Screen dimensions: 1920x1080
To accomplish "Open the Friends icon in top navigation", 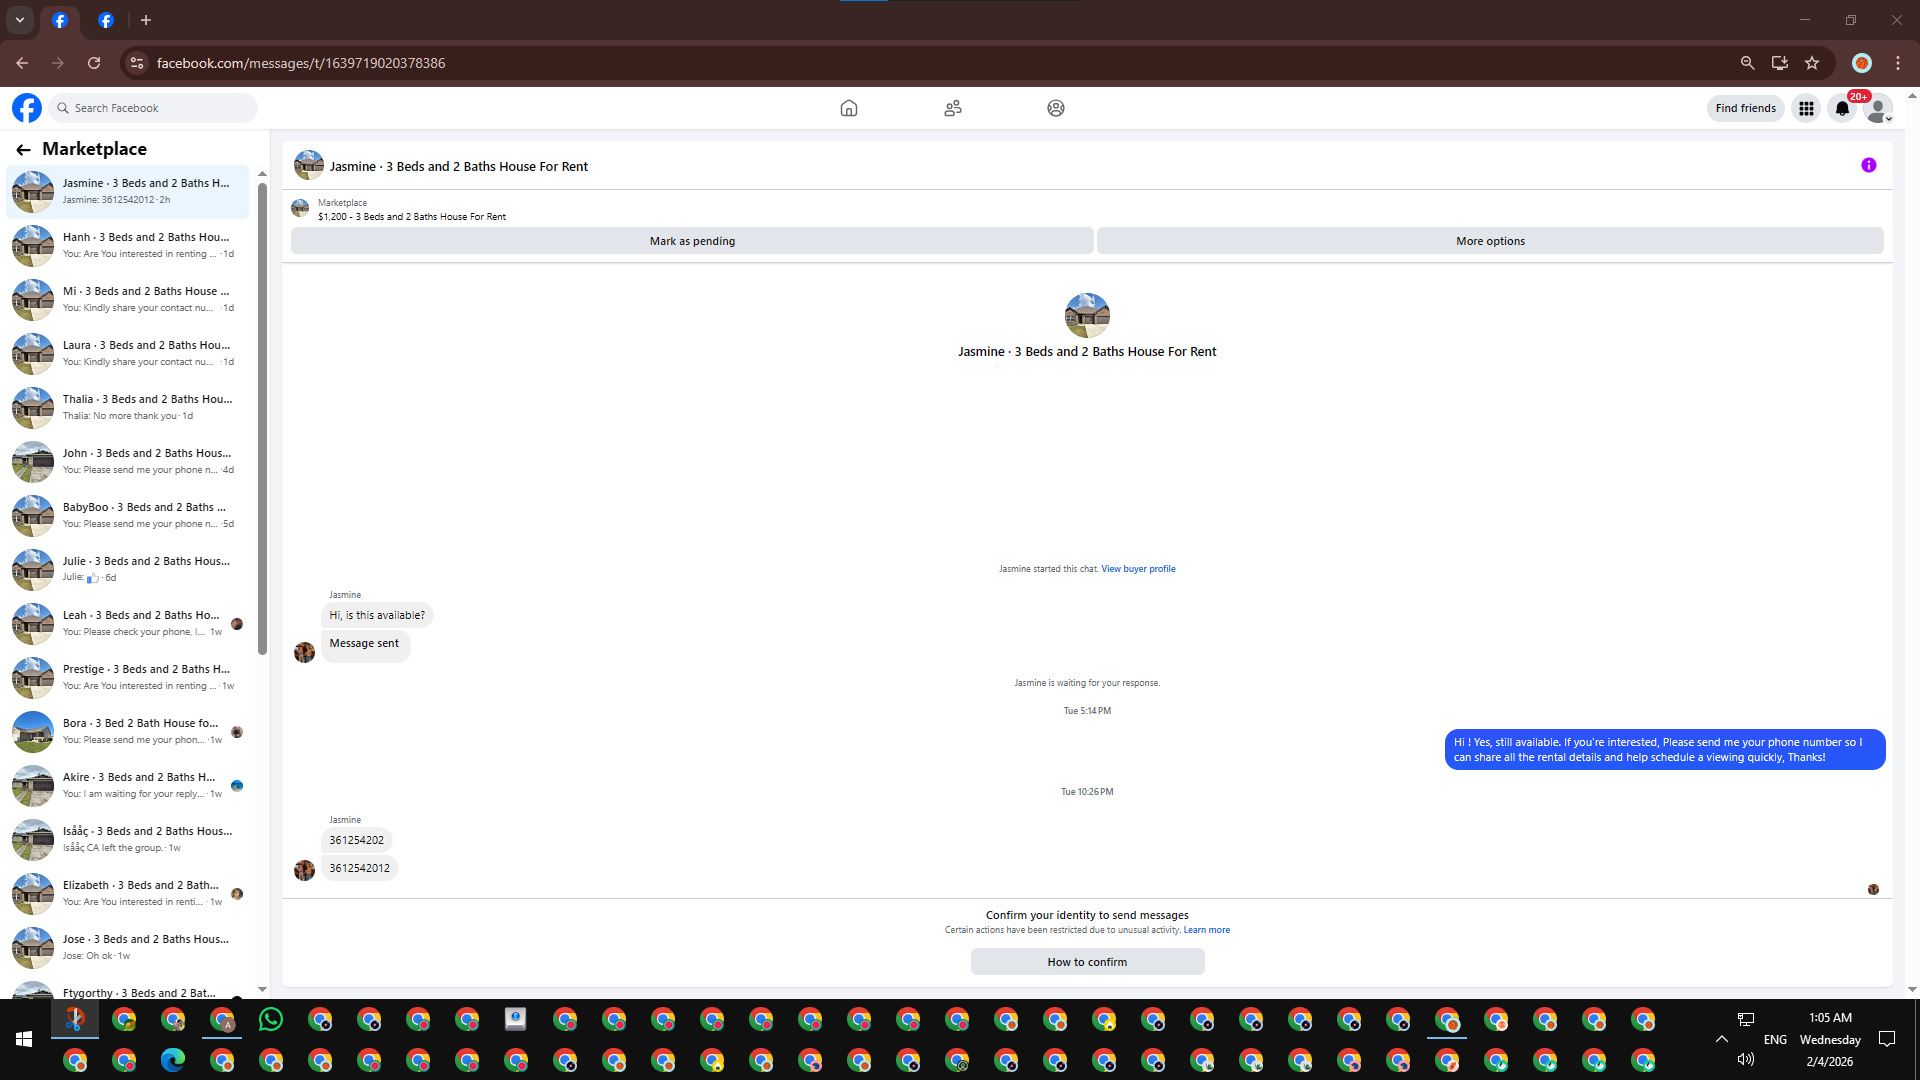I will 952,108.
